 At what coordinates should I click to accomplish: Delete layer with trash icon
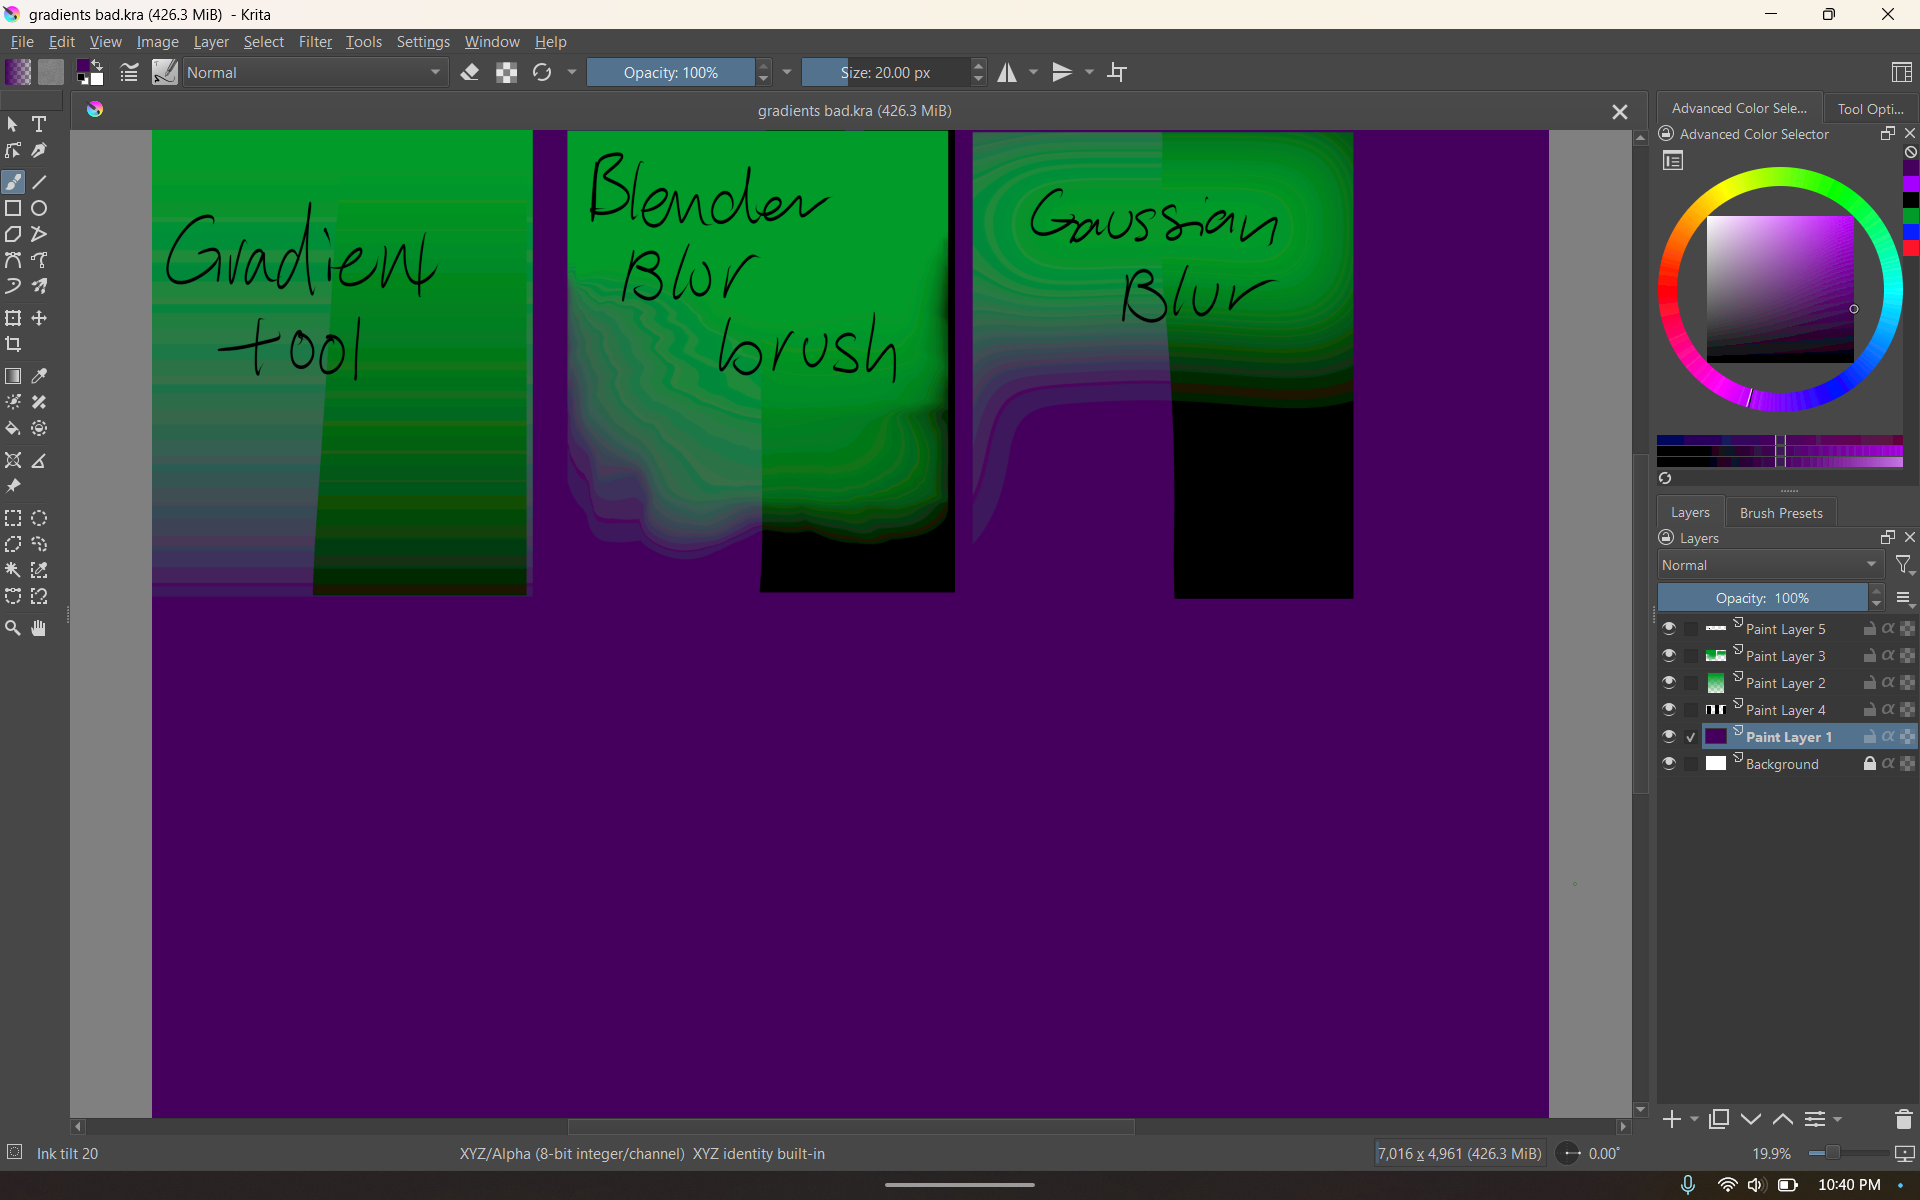click(1903, 1119)
